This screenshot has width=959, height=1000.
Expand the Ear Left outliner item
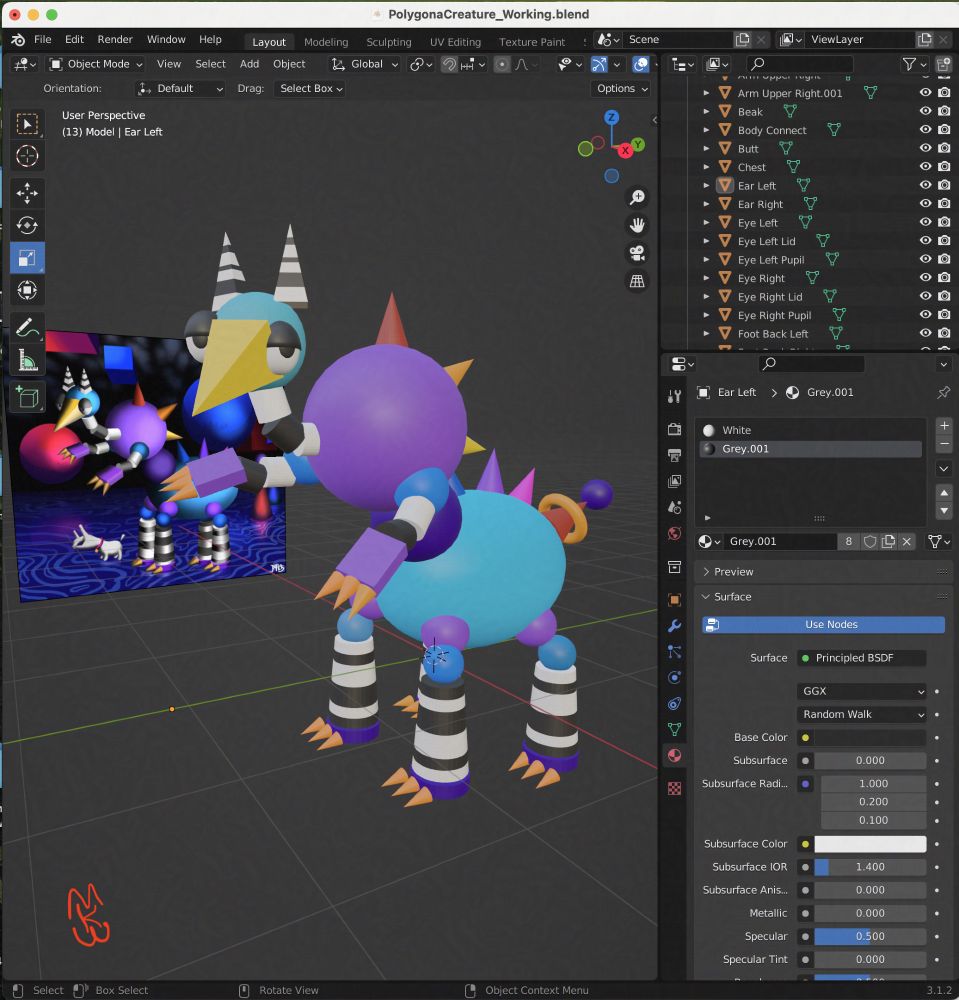pos(706,186)
